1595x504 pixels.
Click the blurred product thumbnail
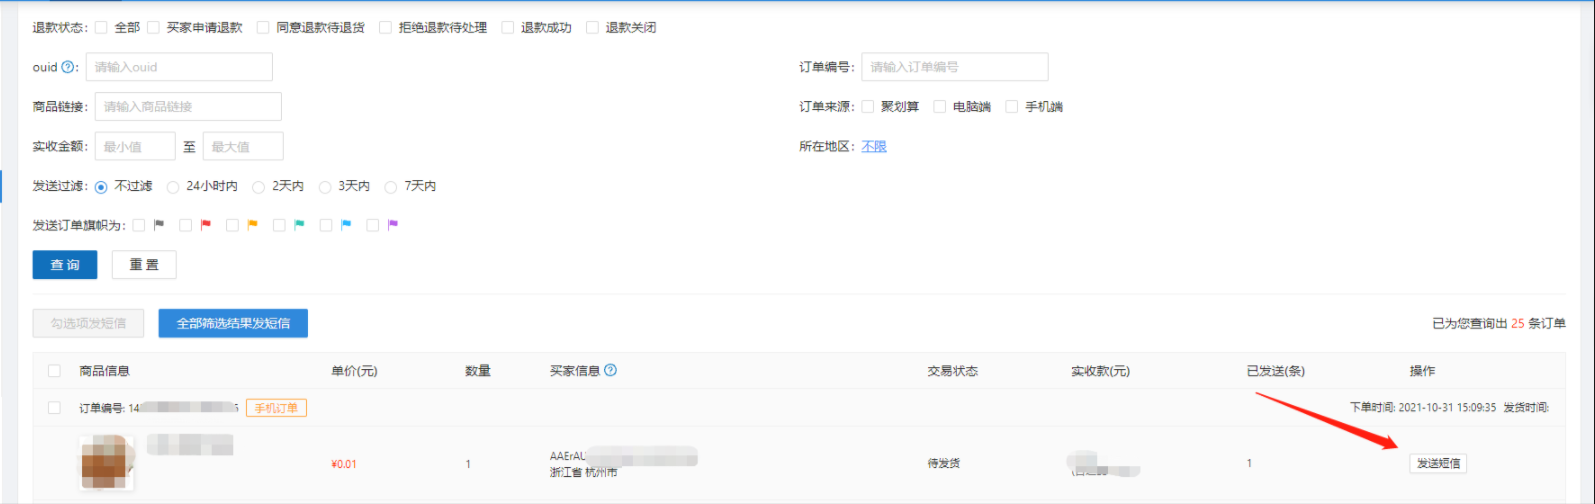[x=106, y=462]
